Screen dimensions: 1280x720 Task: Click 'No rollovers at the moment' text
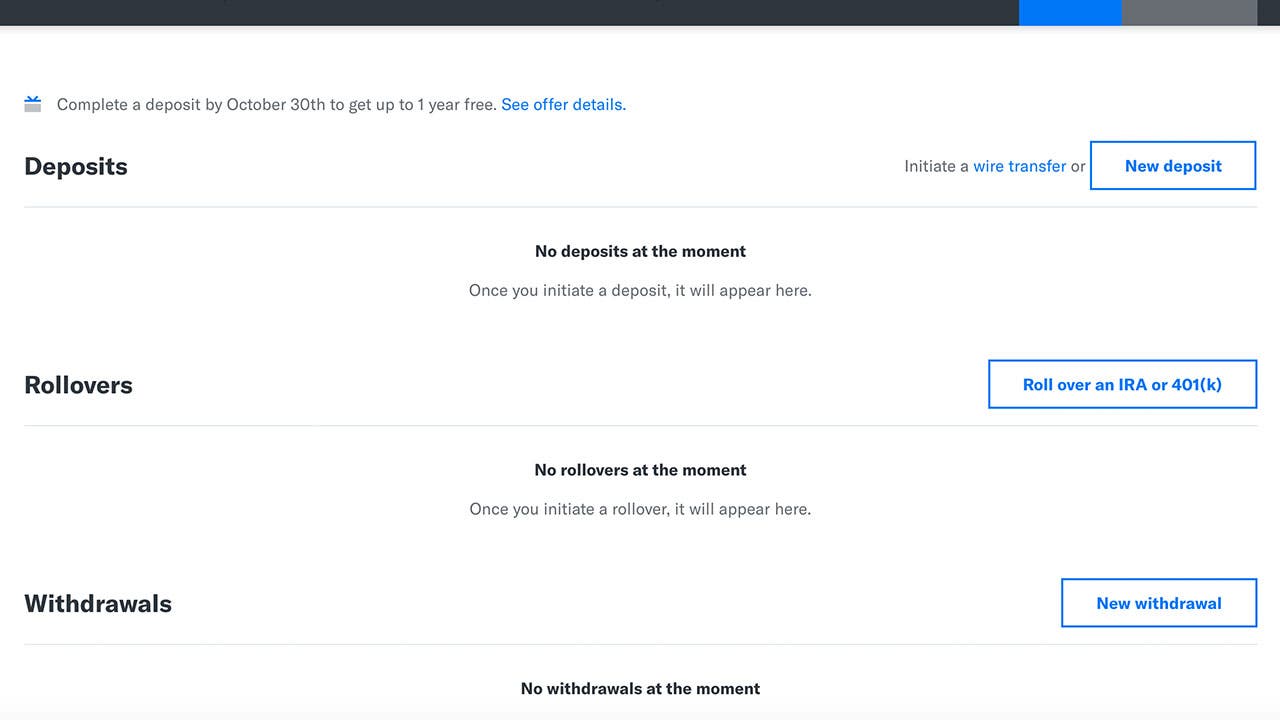coord(640,470)
